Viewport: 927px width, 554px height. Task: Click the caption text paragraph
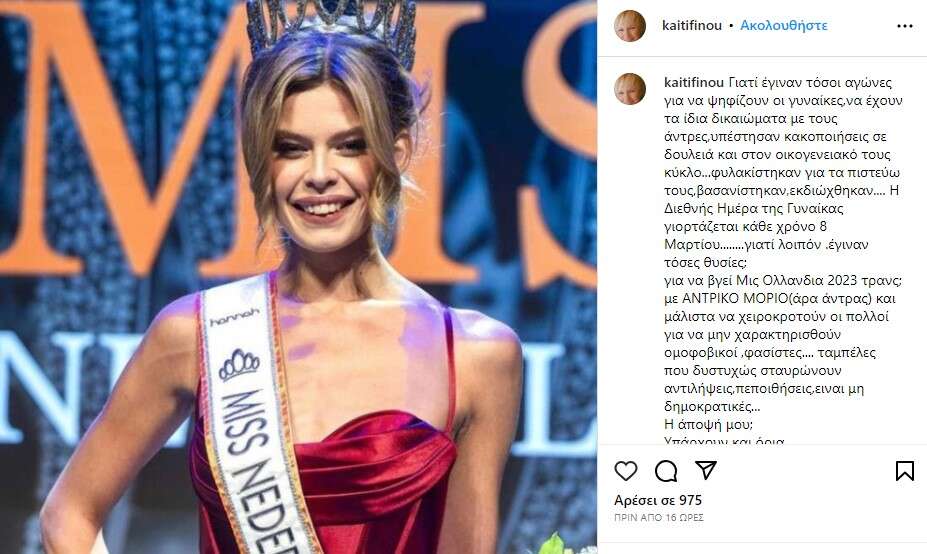783,262
